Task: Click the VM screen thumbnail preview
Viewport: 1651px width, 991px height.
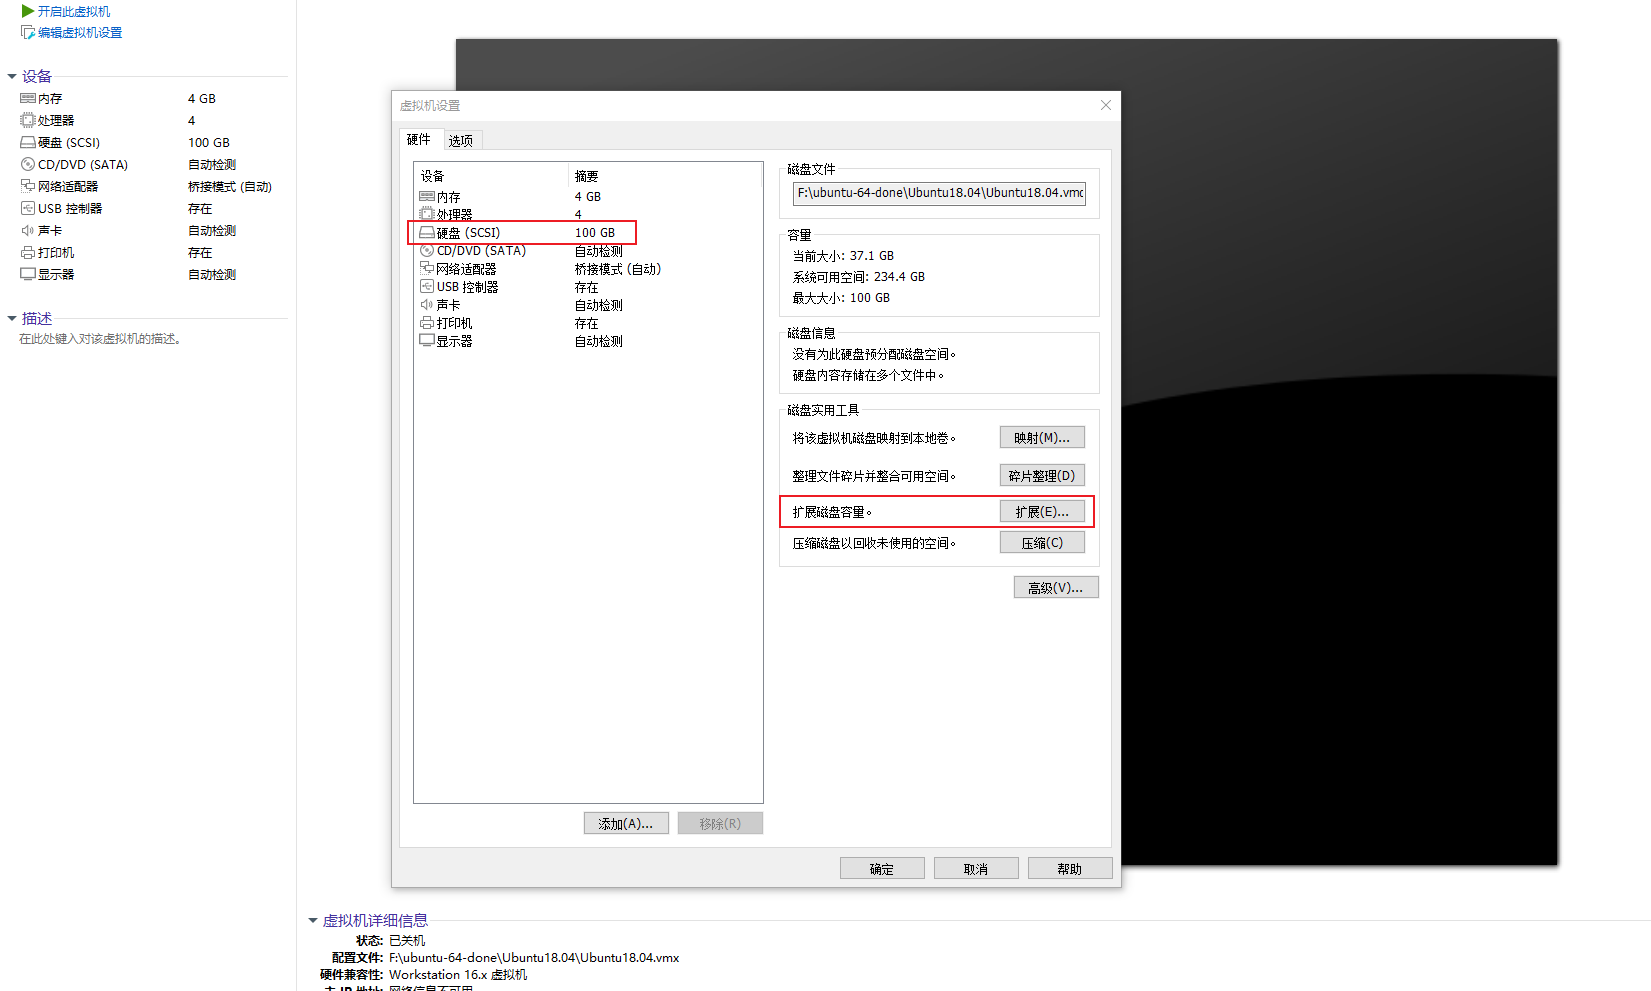Action: click(1006, 452)
